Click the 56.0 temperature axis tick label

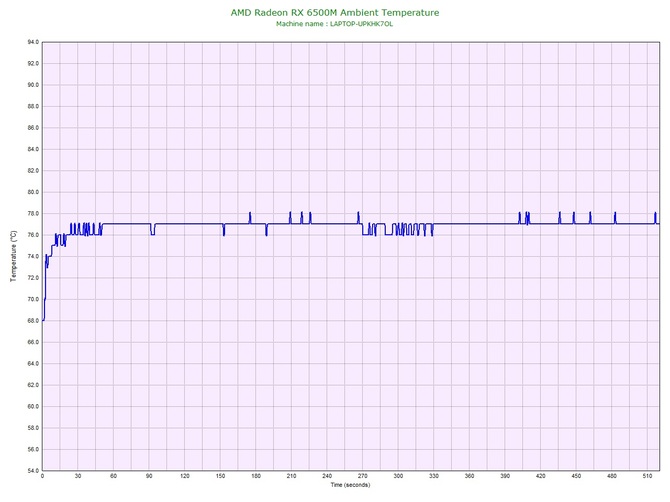click(33, 449)
